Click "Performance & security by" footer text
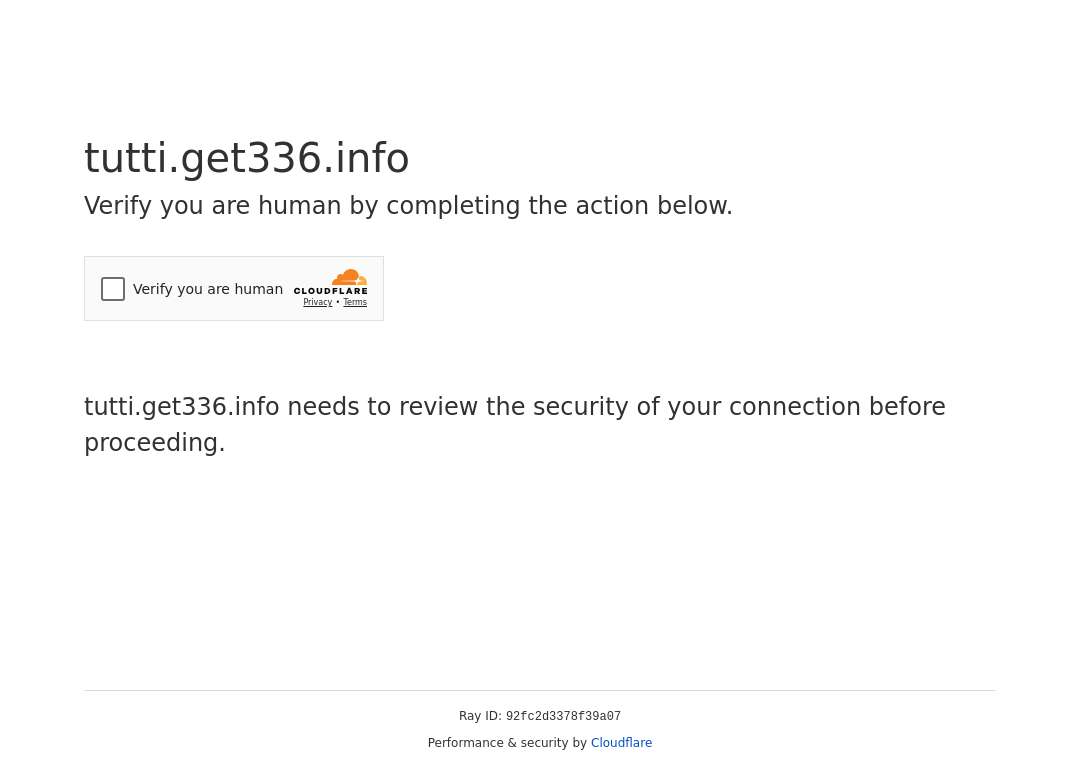The width and height of the screenshot is (1080, 768). 507,743
